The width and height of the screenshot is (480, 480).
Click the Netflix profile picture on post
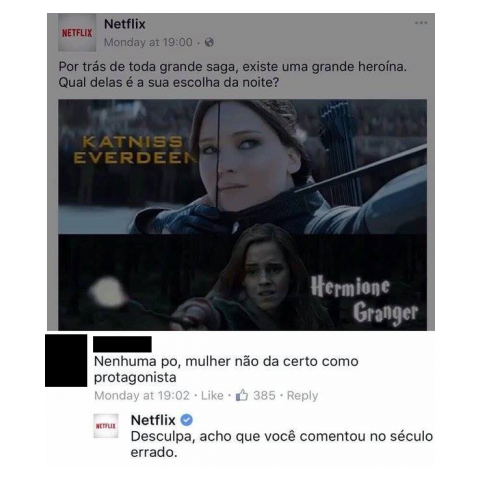(x=77, y=33)
